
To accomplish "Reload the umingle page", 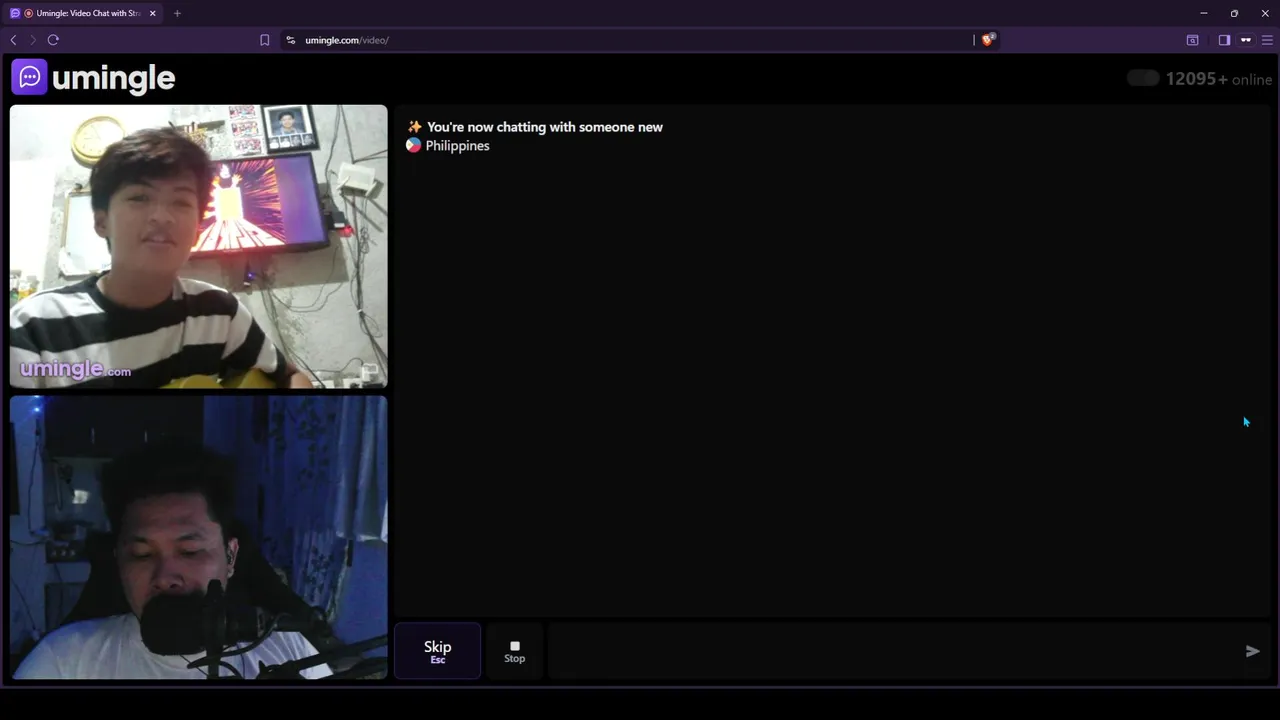I will point(53,40).
